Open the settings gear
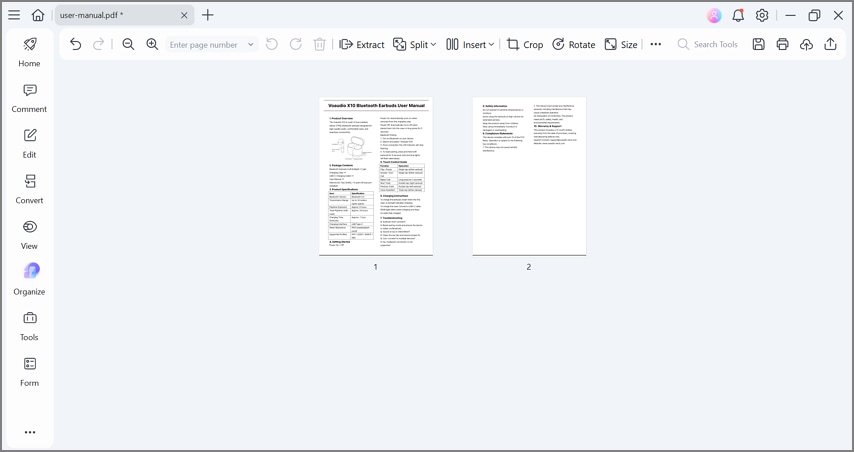 762,15
